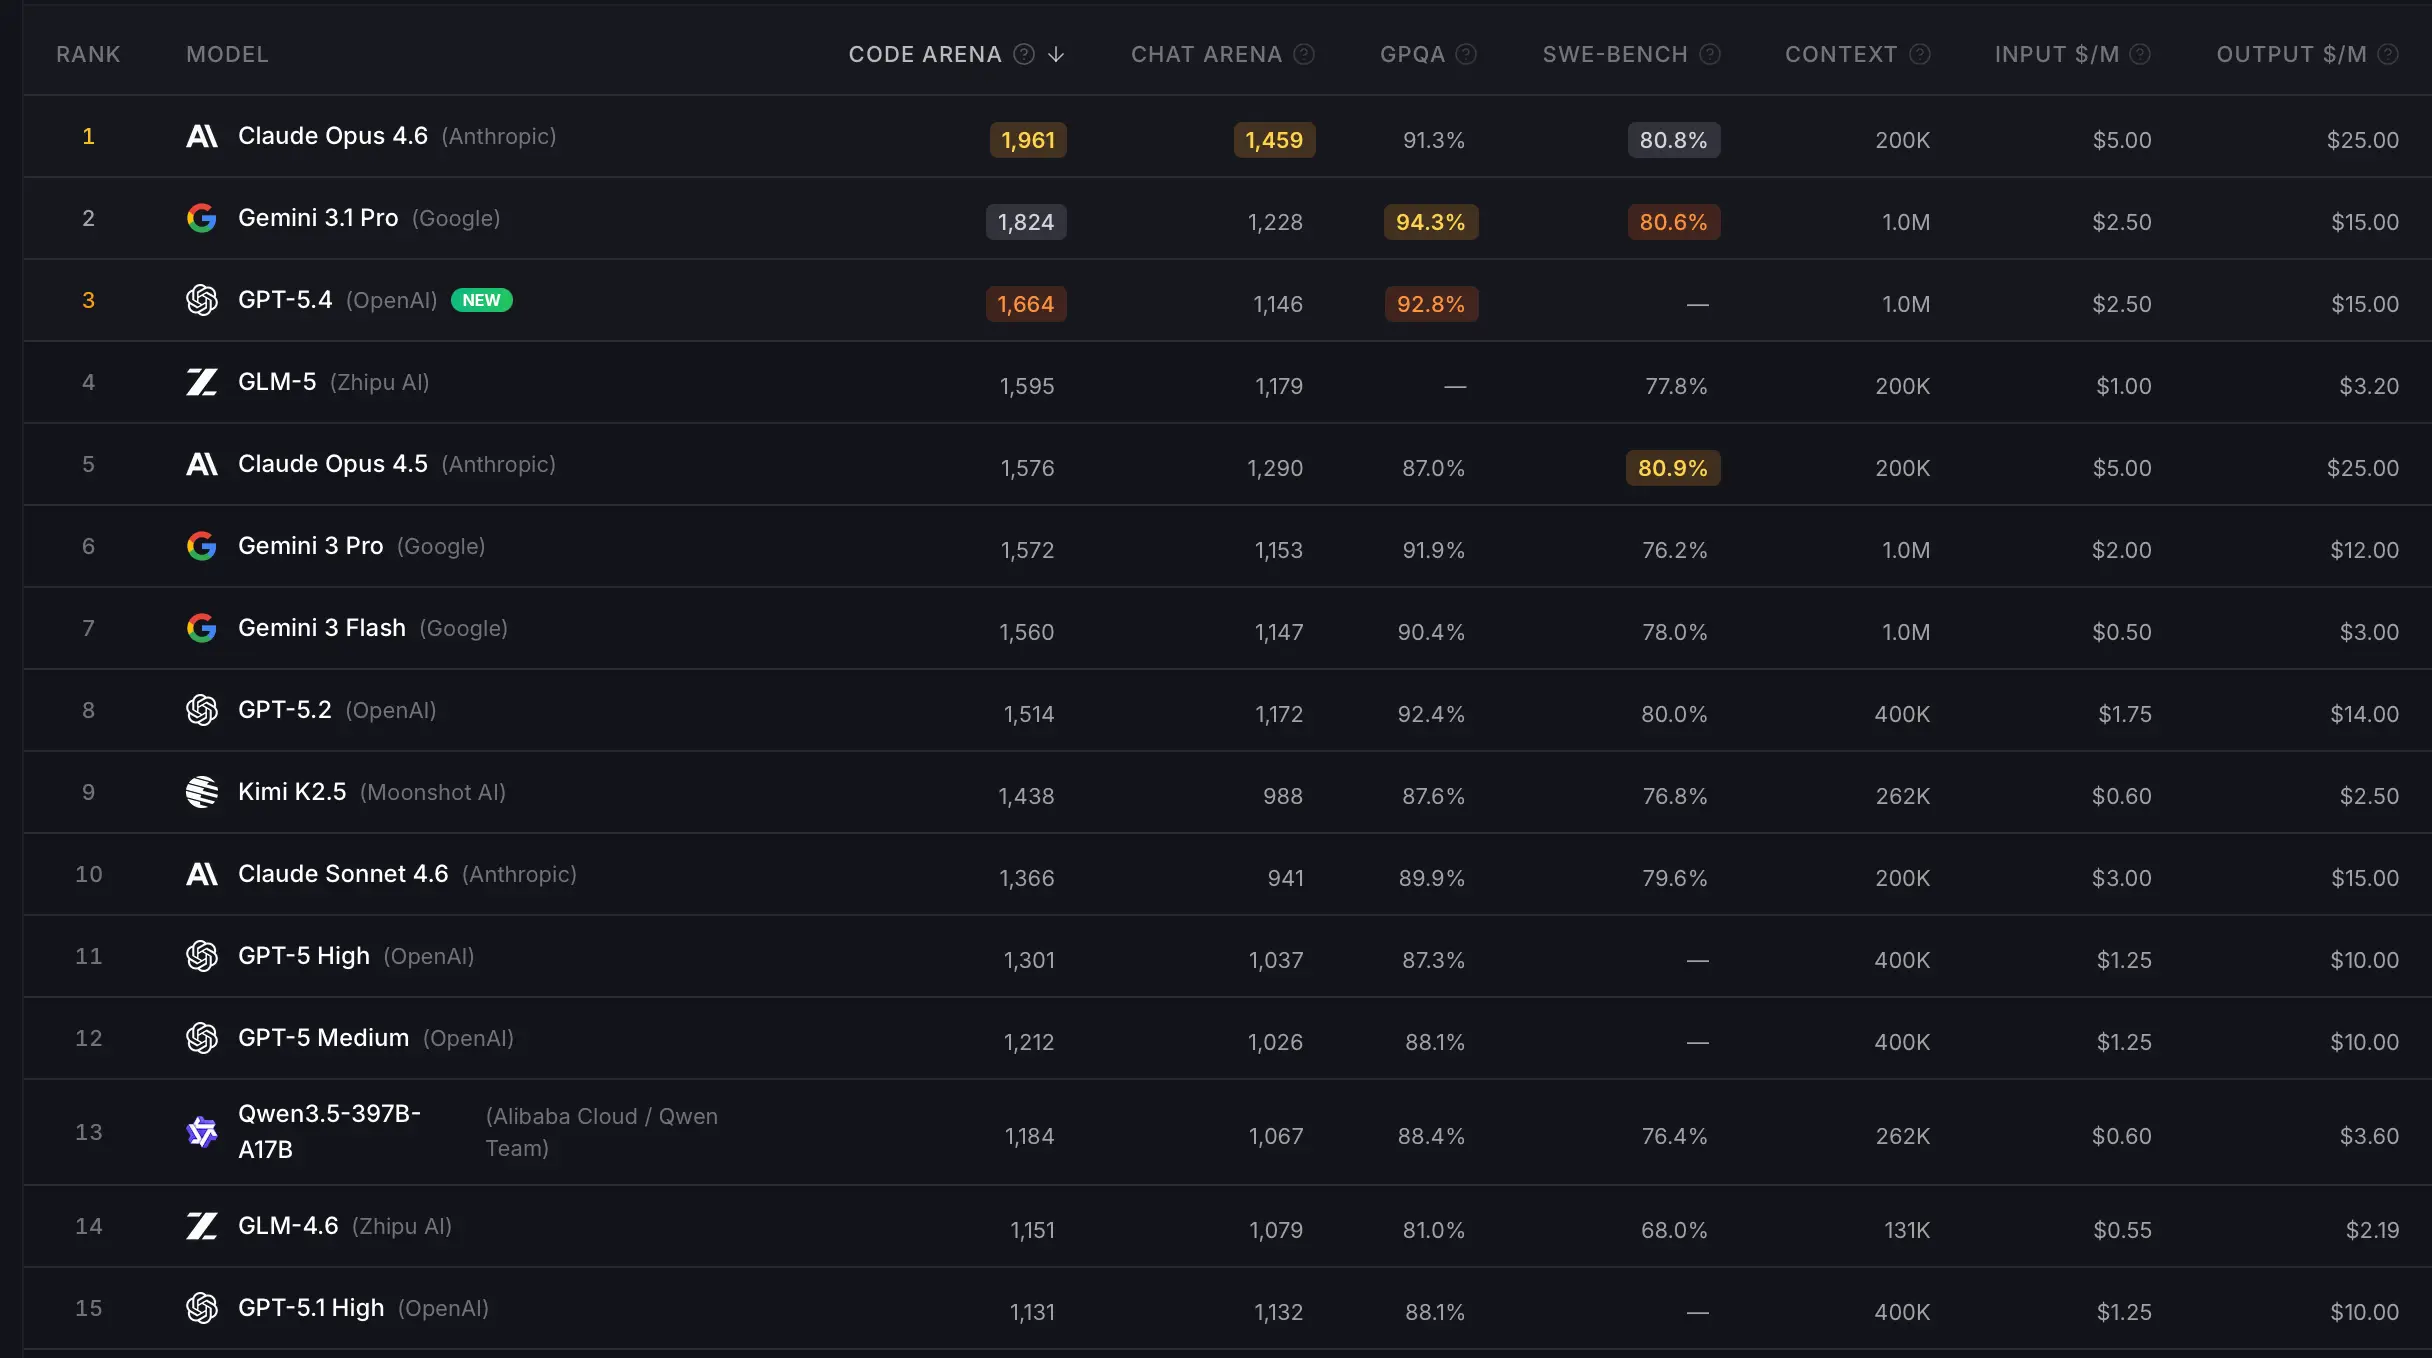Click the Context column help icon
Screen dimensions: 2432x1358
[1919, 54]
